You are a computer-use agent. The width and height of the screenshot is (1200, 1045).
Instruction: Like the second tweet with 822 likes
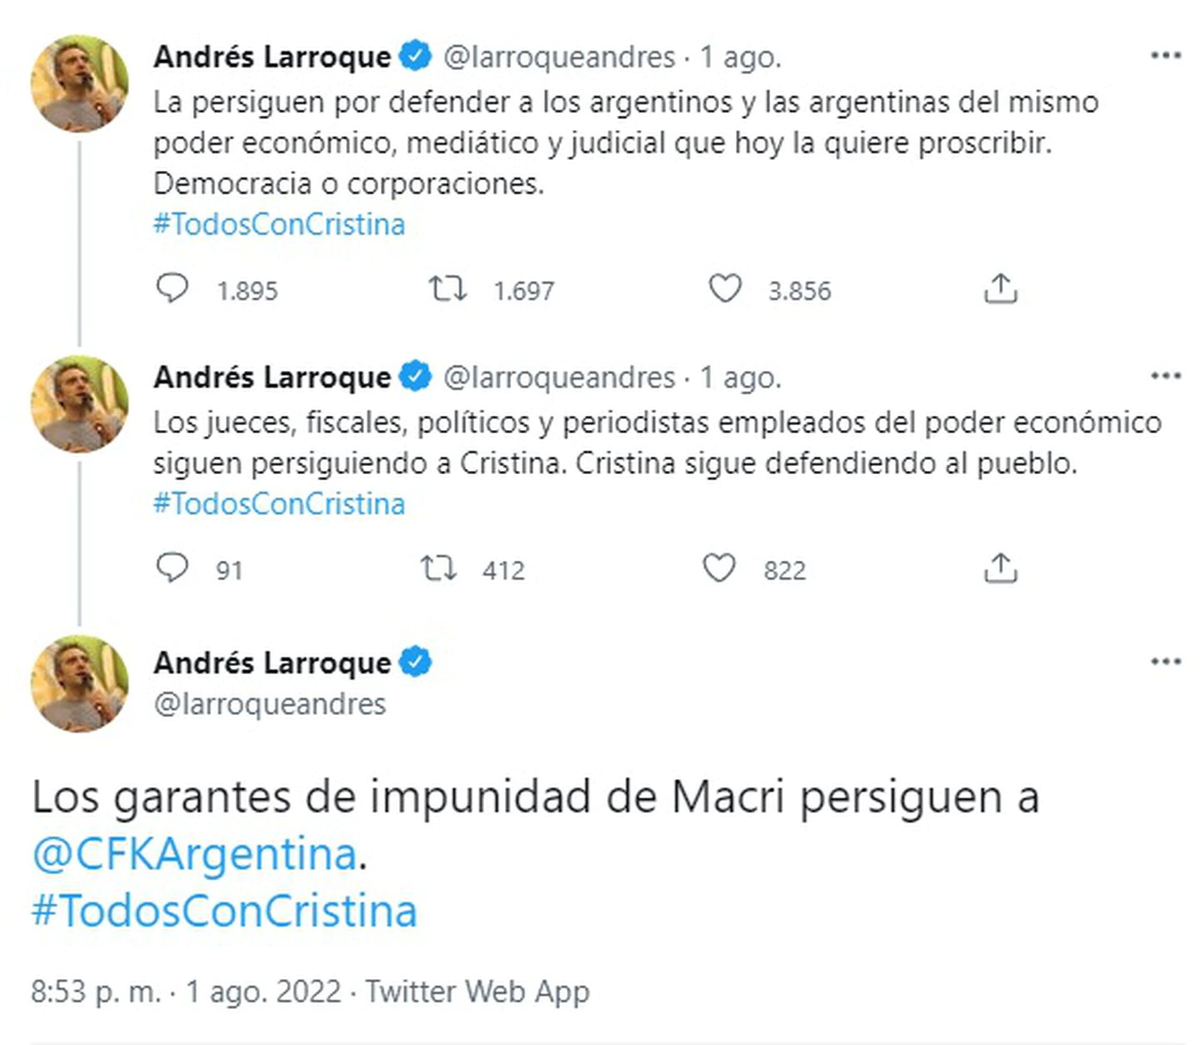[718, 568]
